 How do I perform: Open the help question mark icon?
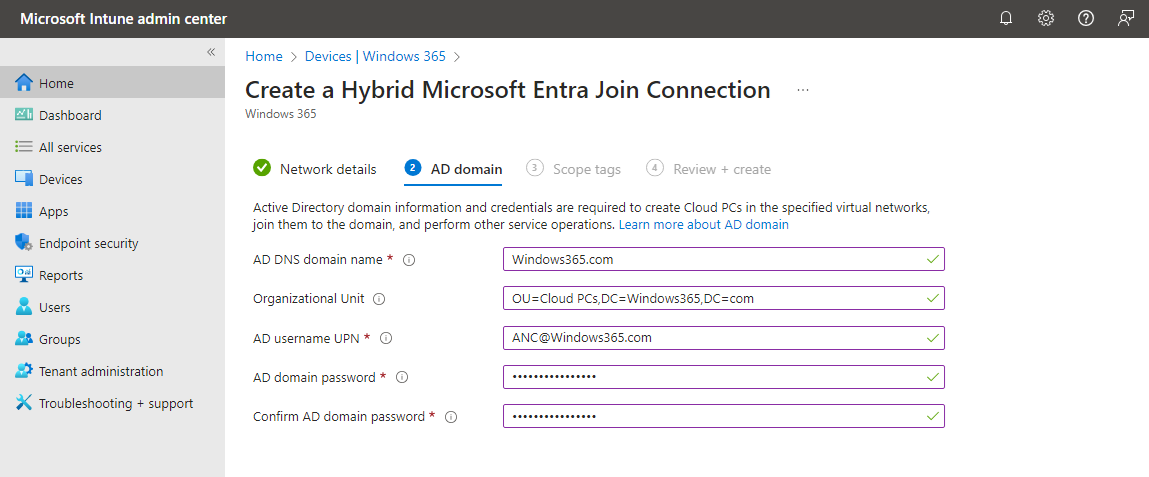(x=1086, y=19)
